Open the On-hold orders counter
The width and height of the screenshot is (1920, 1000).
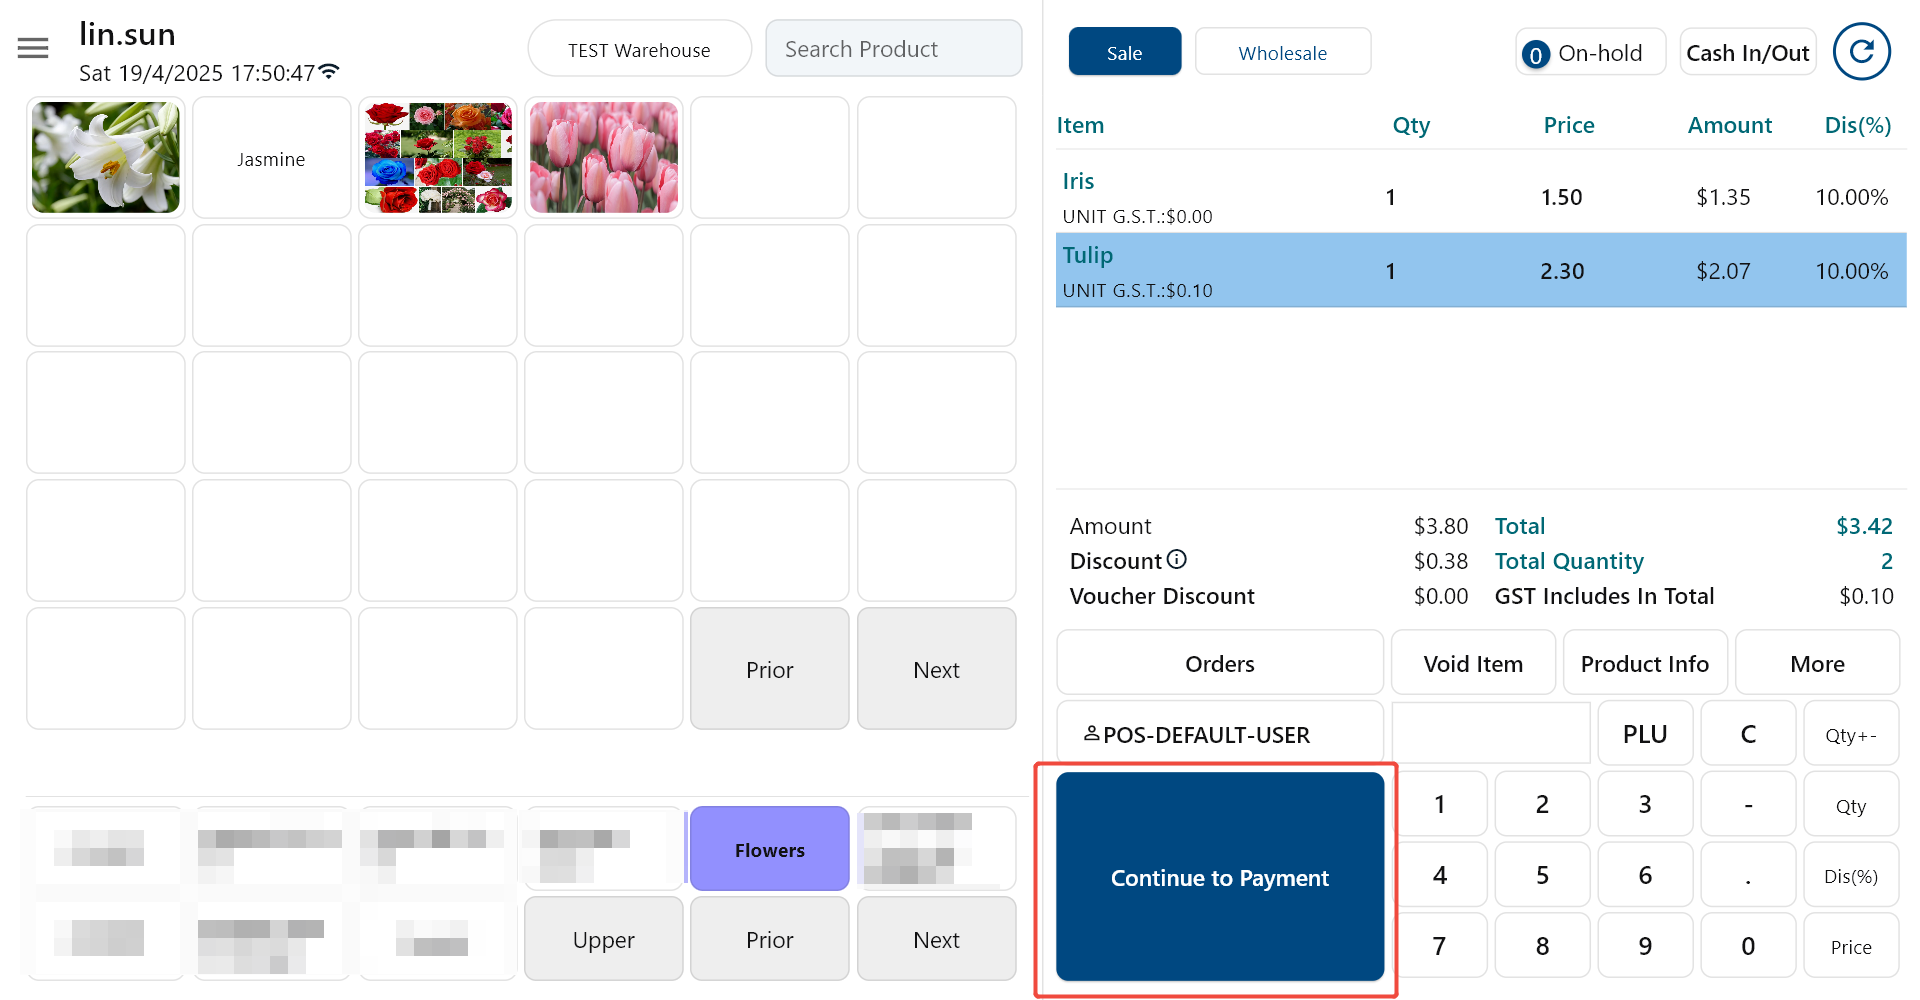click(1589, 53)
